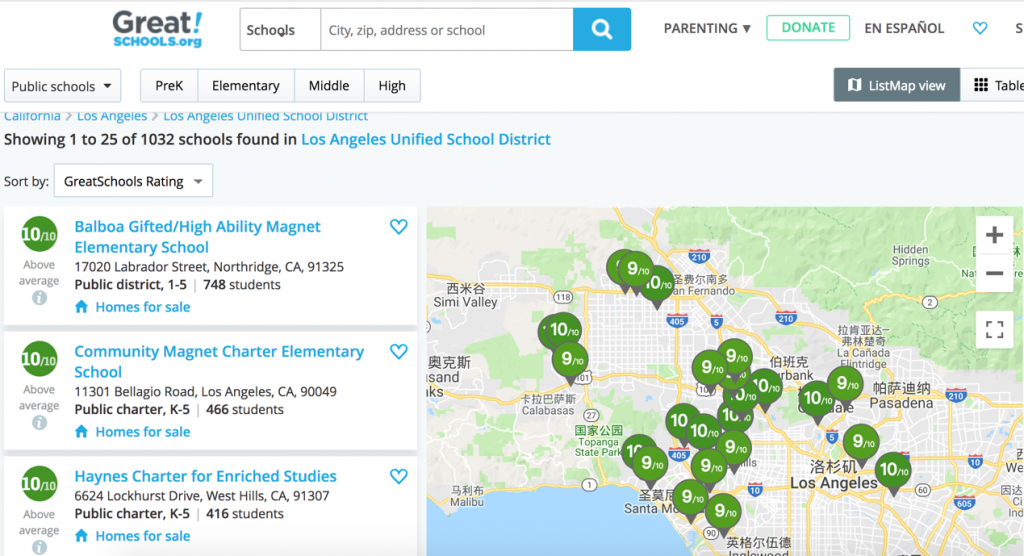1024x556 pixels.
Task: Click the blue search magnifier button
Action: tap(601, 29)
